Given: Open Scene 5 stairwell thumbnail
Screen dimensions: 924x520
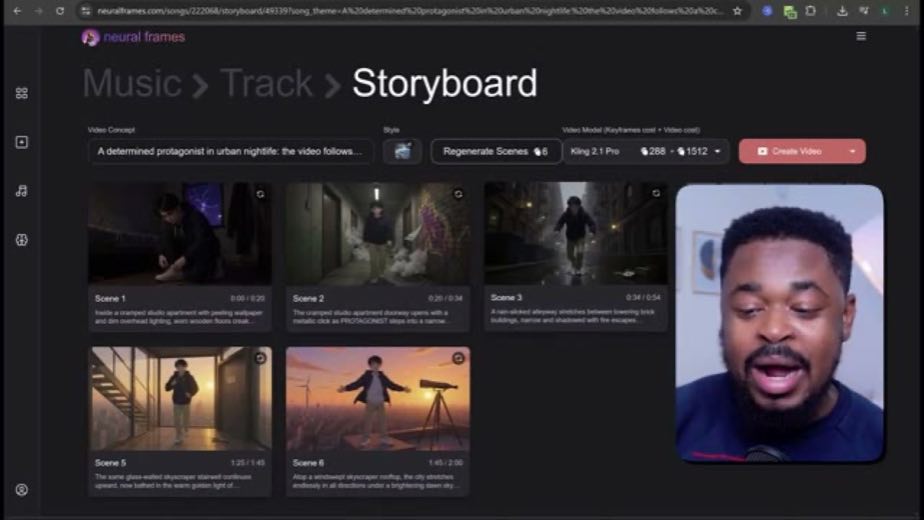Looking at the screenshot, I should point(180,398).
